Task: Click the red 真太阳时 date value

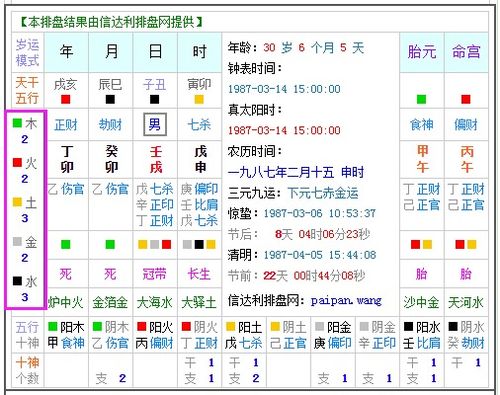Action: click(284, 130)
